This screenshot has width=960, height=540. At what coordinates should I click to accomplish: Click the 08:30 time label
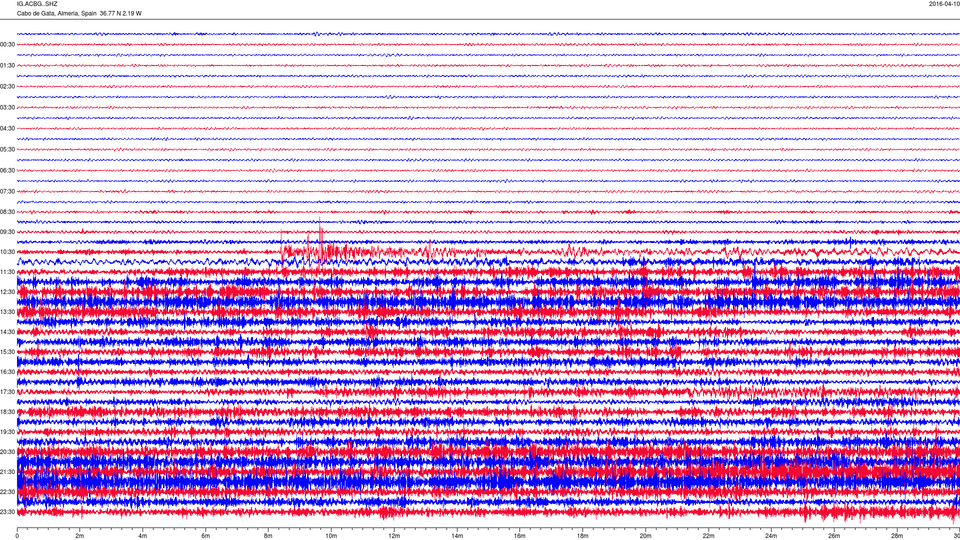(7, 212)
